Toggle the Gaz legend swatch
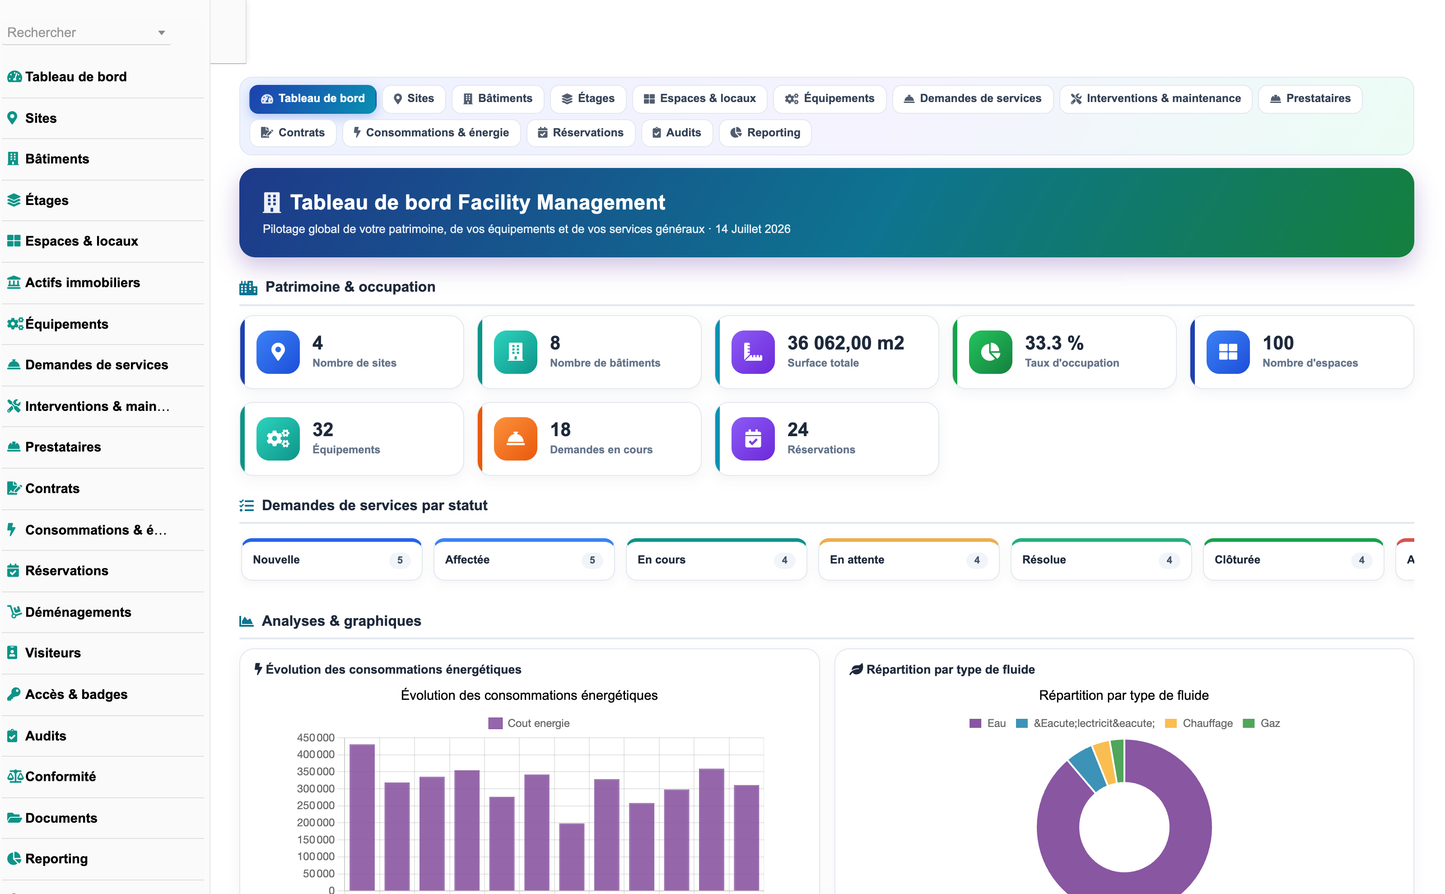 (x=1249, y=724)
